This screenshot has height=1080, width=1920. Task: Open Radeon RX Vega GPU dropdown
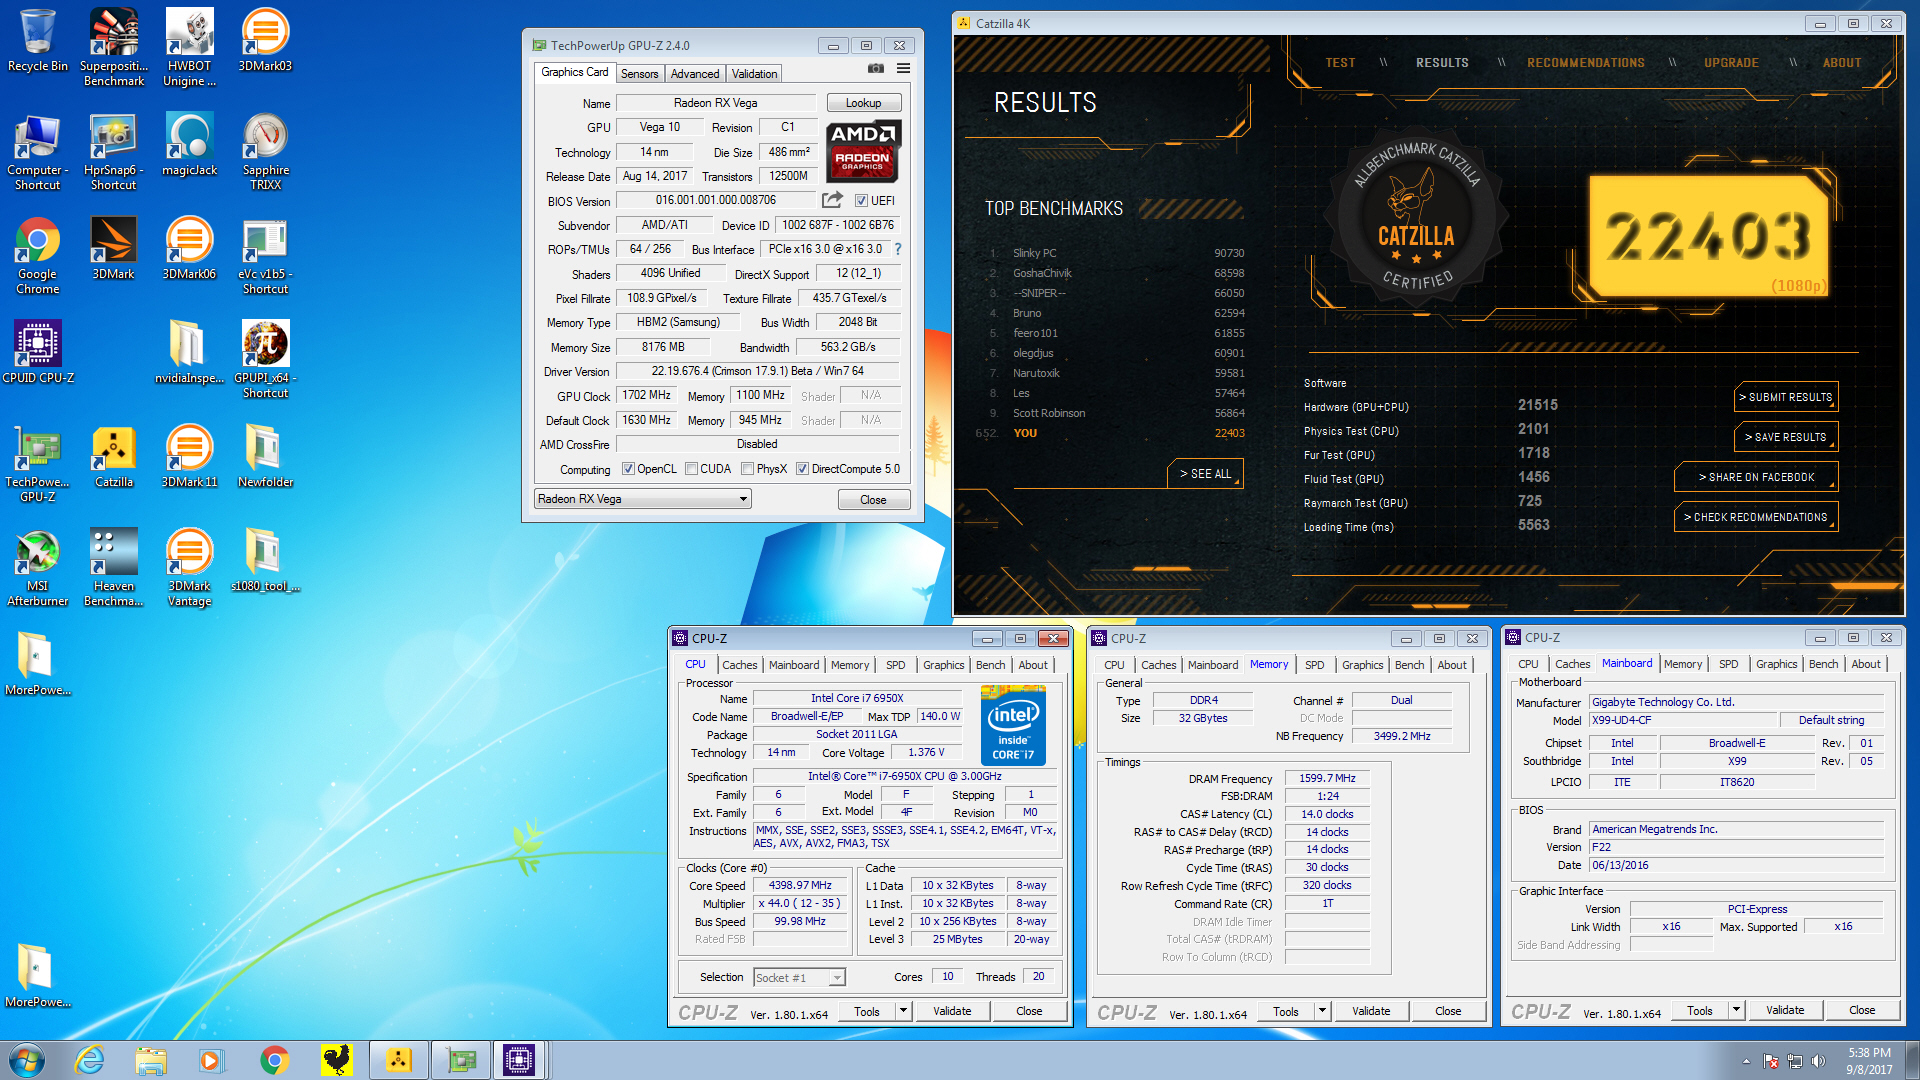point(643,499)
